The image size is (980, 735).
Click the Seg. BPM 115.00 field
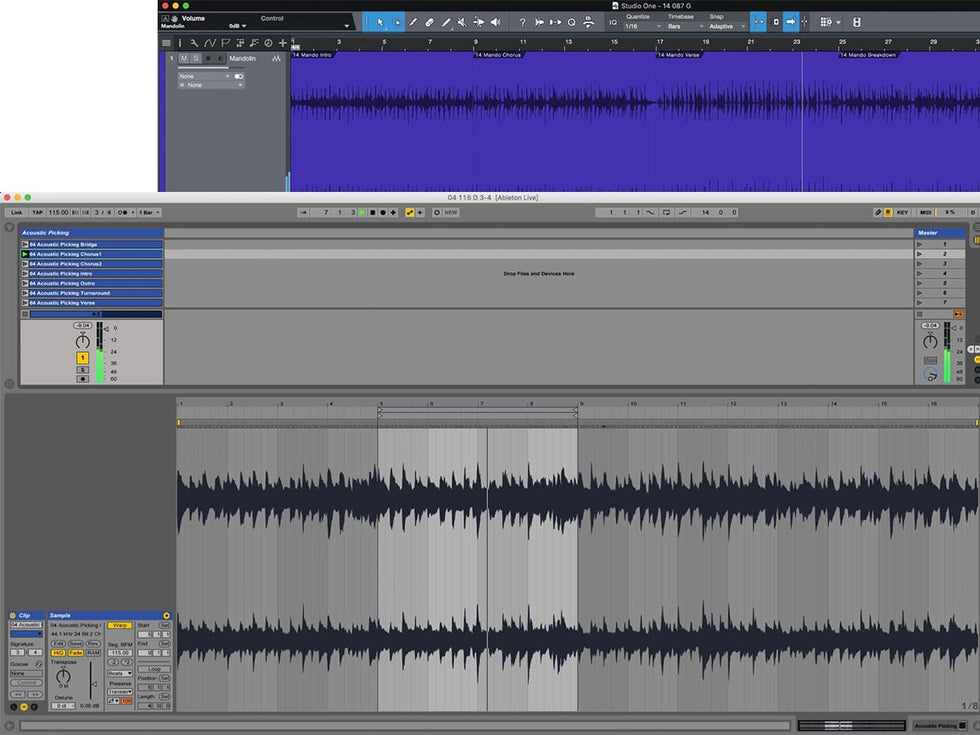coord(119,652)
